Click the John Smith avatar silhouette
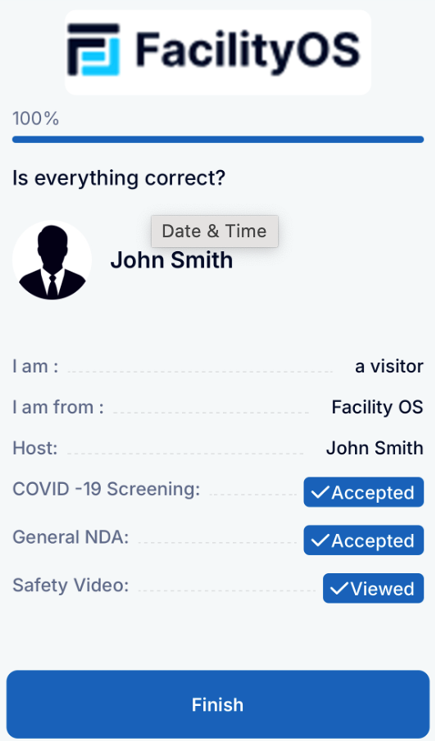The width and height of the screenshot is (435, 741). coord(52,260)
